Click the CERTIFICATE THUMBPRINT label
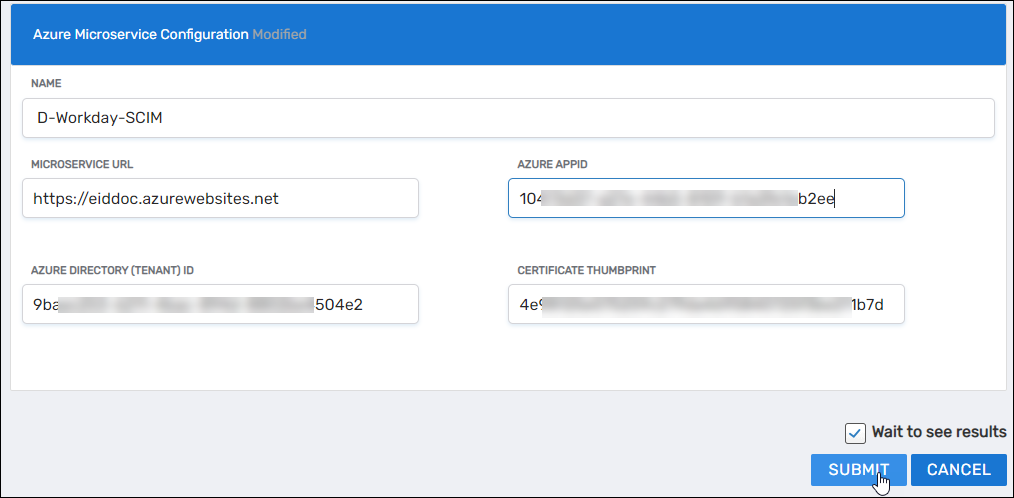The image size is (1014, 498). (x=587, y=271)
